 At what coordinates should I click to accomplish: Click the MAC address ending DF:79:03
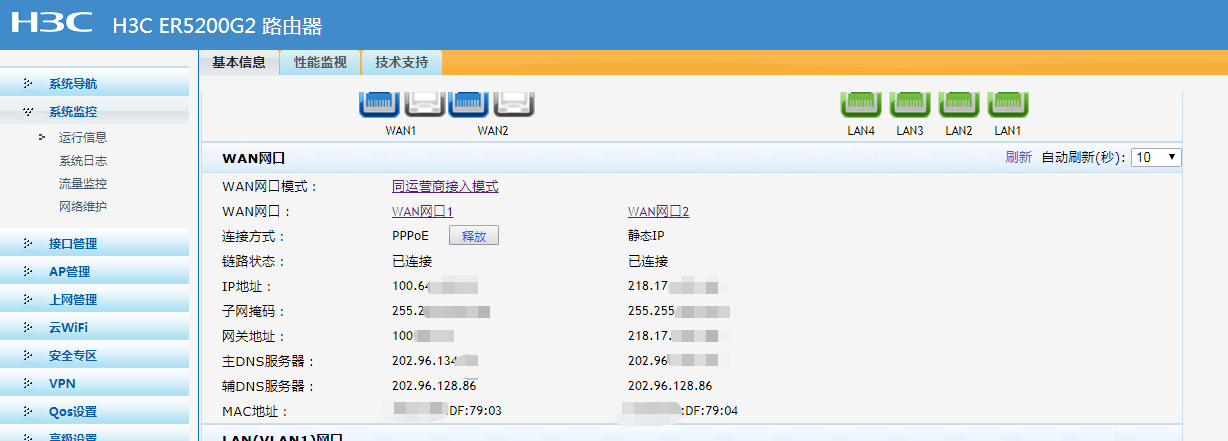click(x=447, y=410)
